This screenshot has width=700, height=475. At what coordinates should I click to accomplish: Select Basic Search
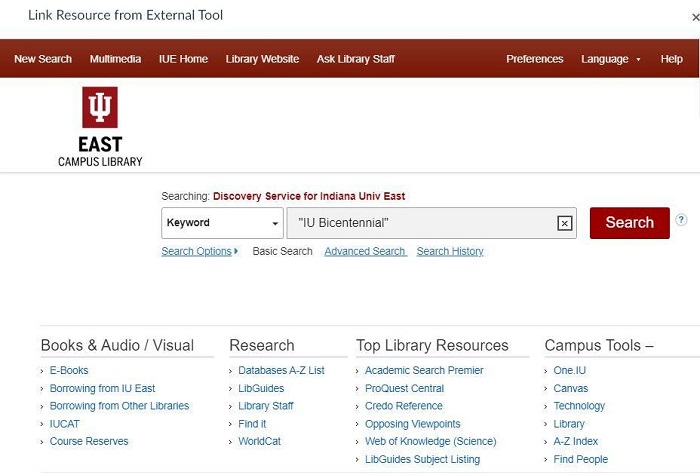(282, 251)
